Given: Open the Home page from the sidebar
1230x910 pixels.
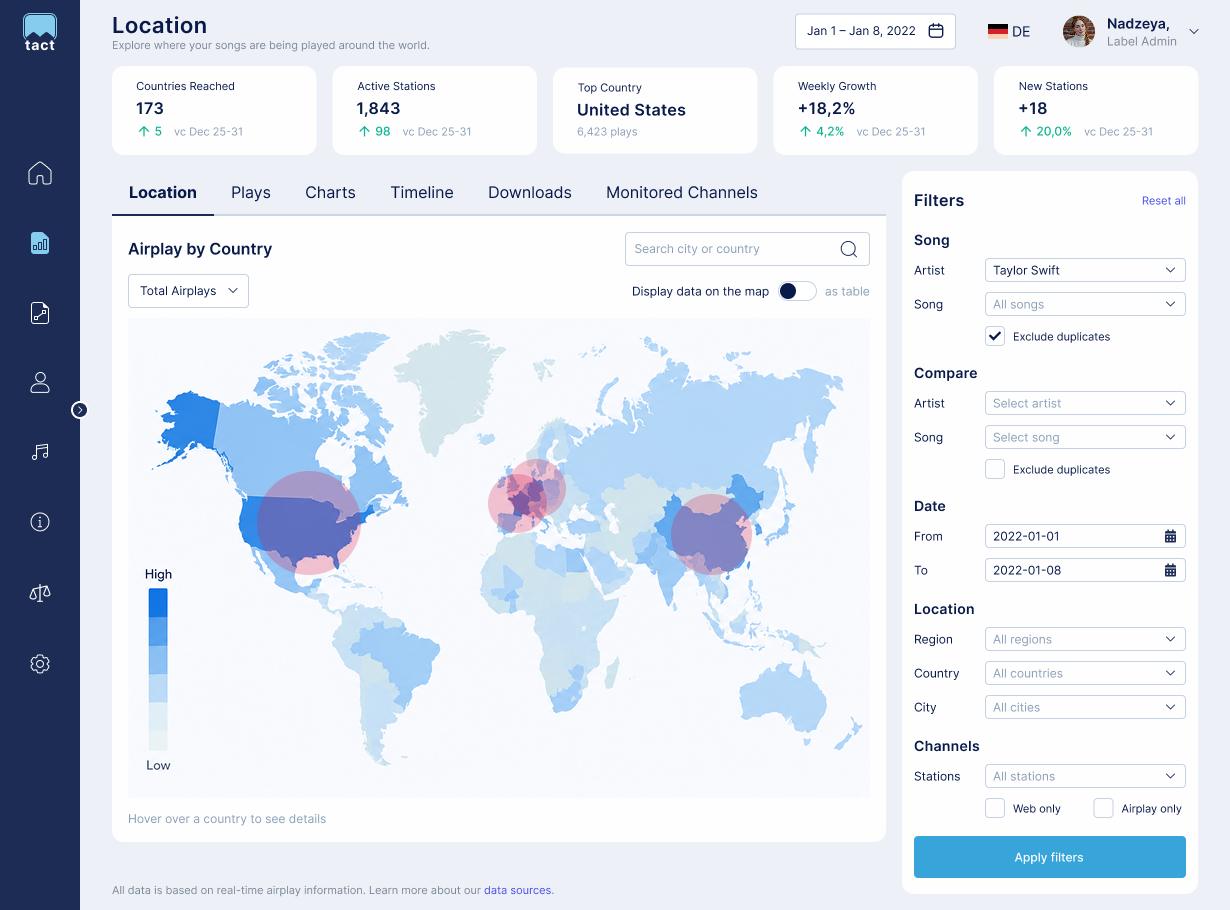Looking at the screenshot, I should tap(40, 173).
